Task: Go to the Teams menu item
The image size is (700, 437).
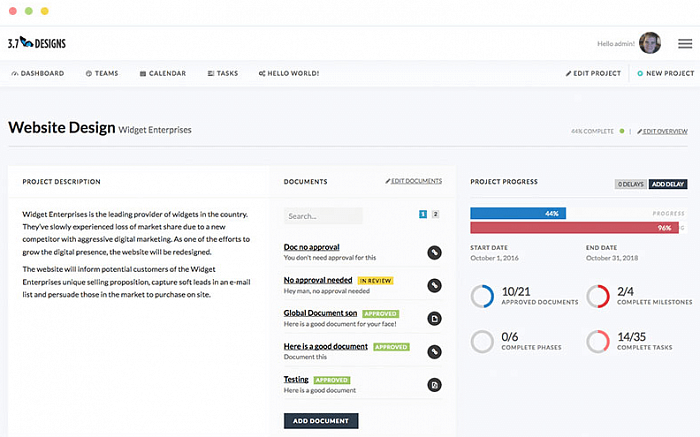Action: click(x=102, y=73)
